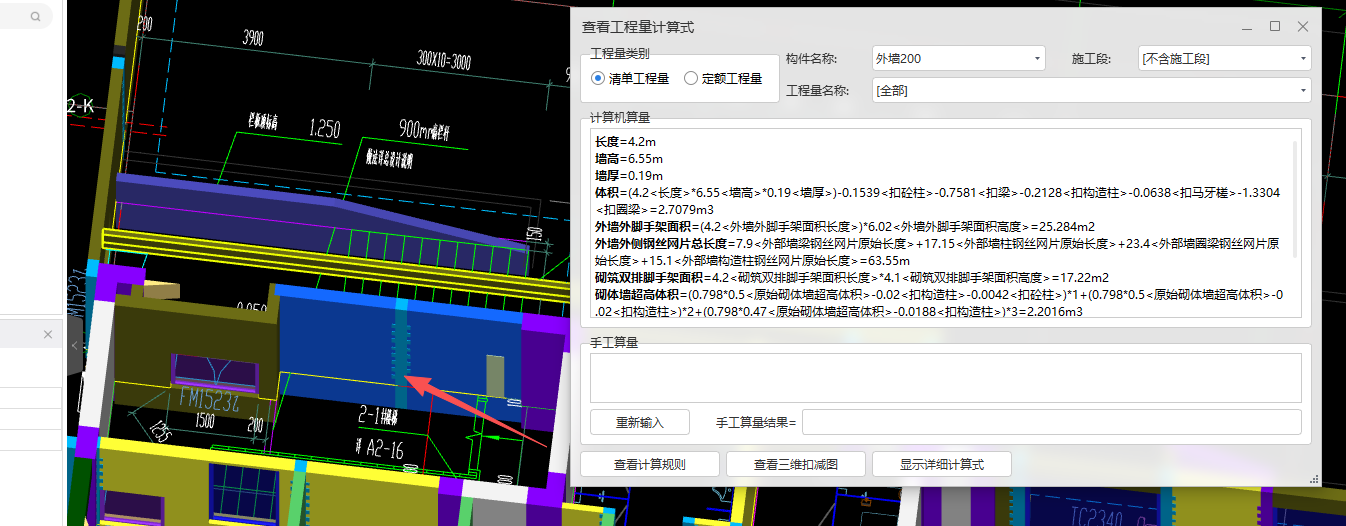Screen dimensions: 1346x526
Task: Open the 工程量名称 dropdown showing 全部
Action: coord(1090,91)
